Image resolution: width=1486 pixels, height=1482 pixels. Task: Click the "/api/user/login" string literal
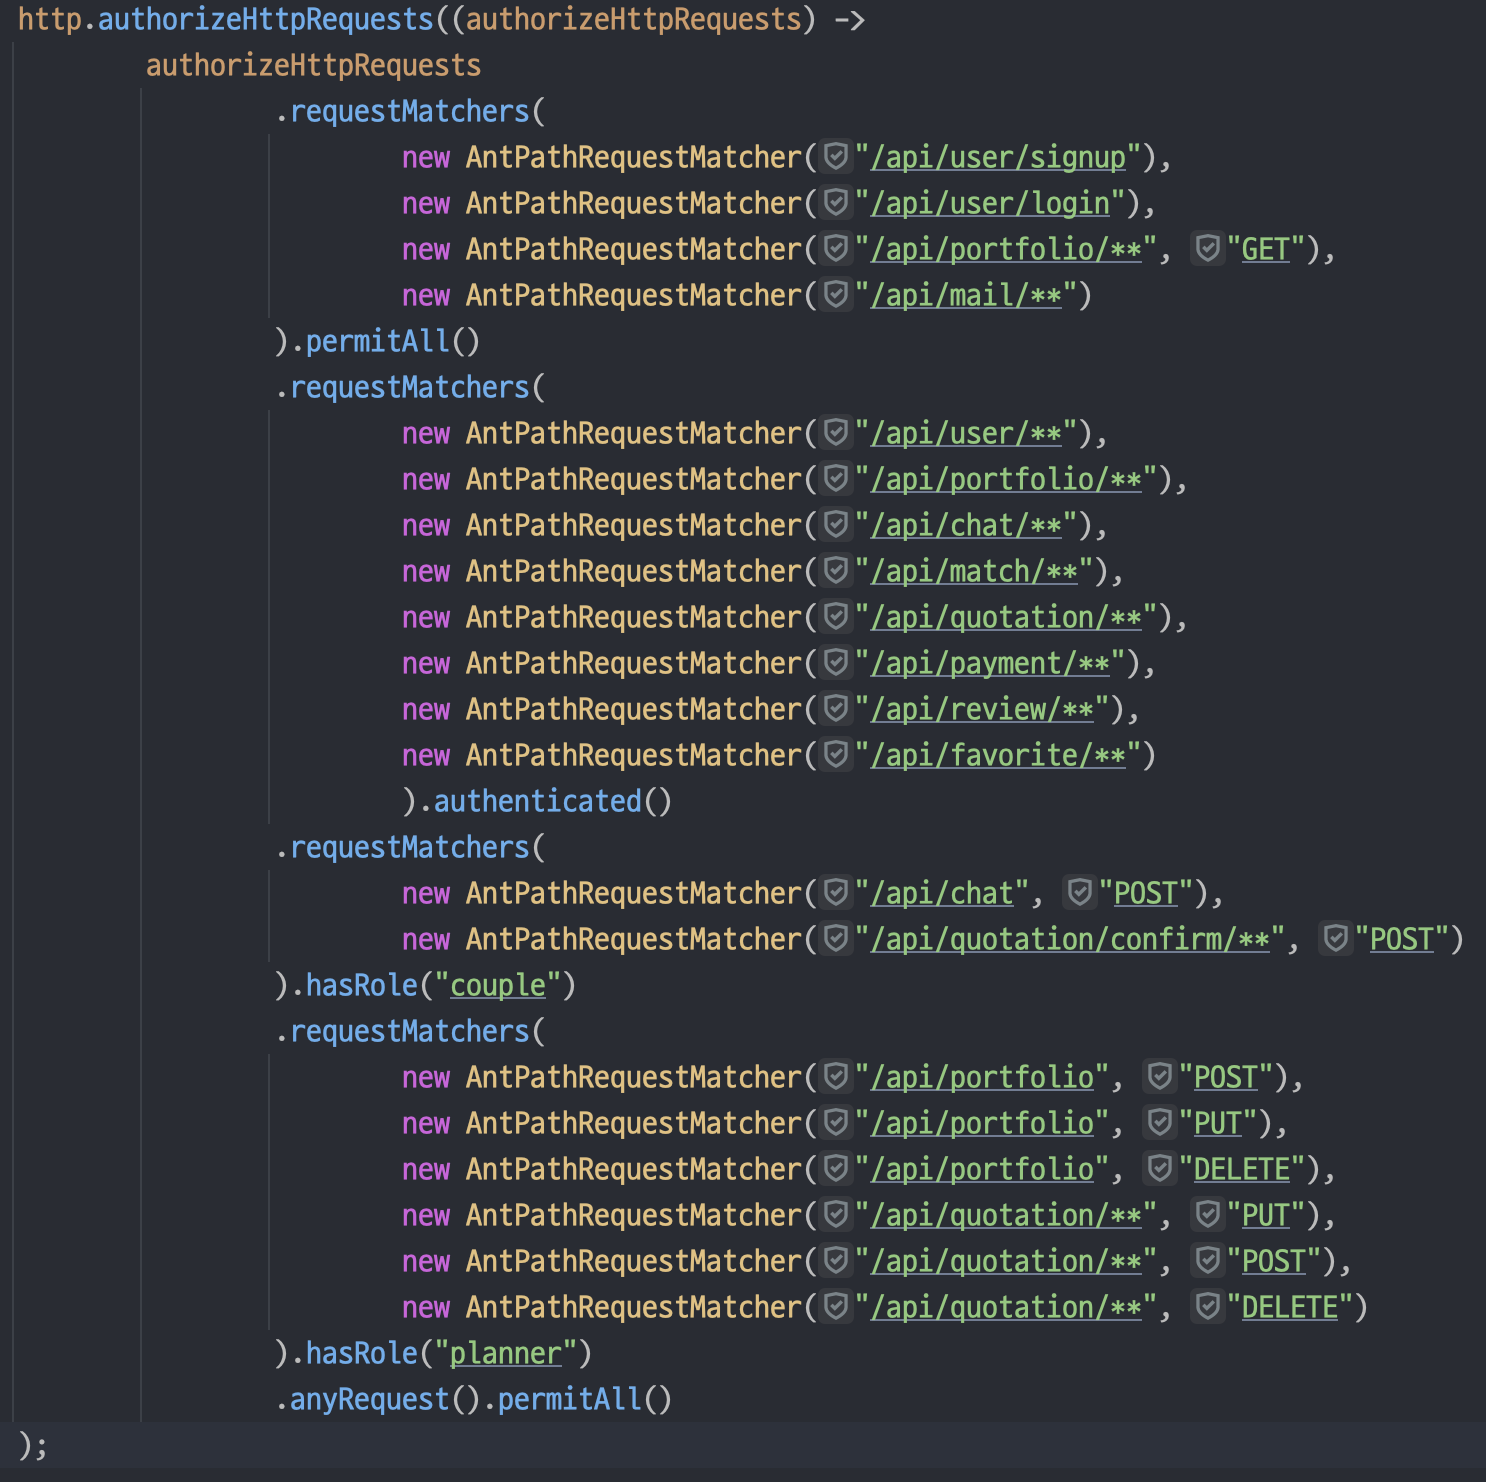990,203
